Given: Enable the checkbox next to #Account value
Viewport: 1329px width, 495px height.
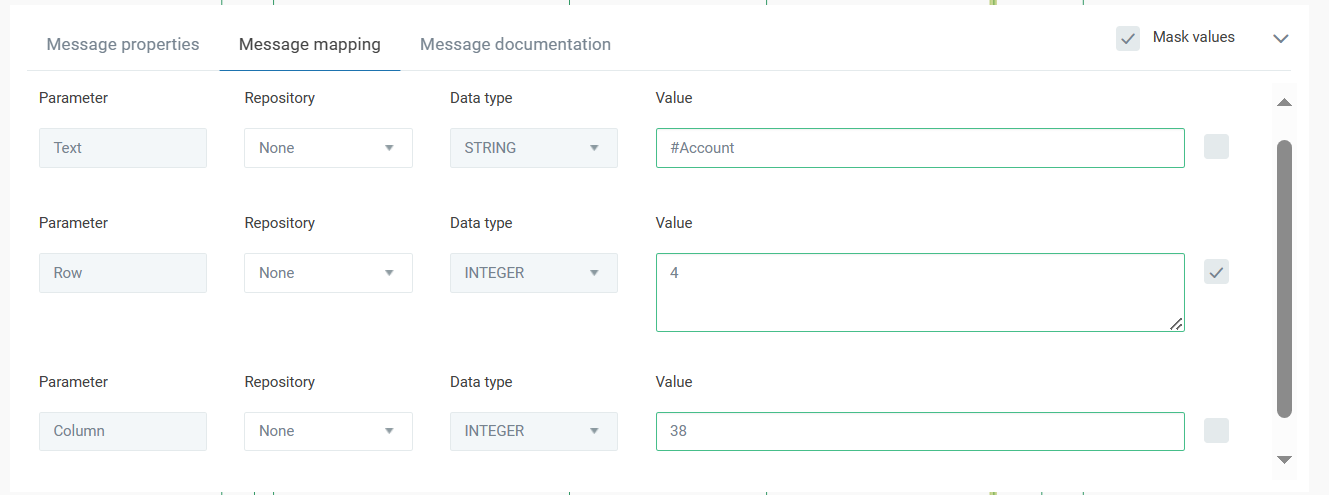Looking at the screenshot, I should [1216, 147].
